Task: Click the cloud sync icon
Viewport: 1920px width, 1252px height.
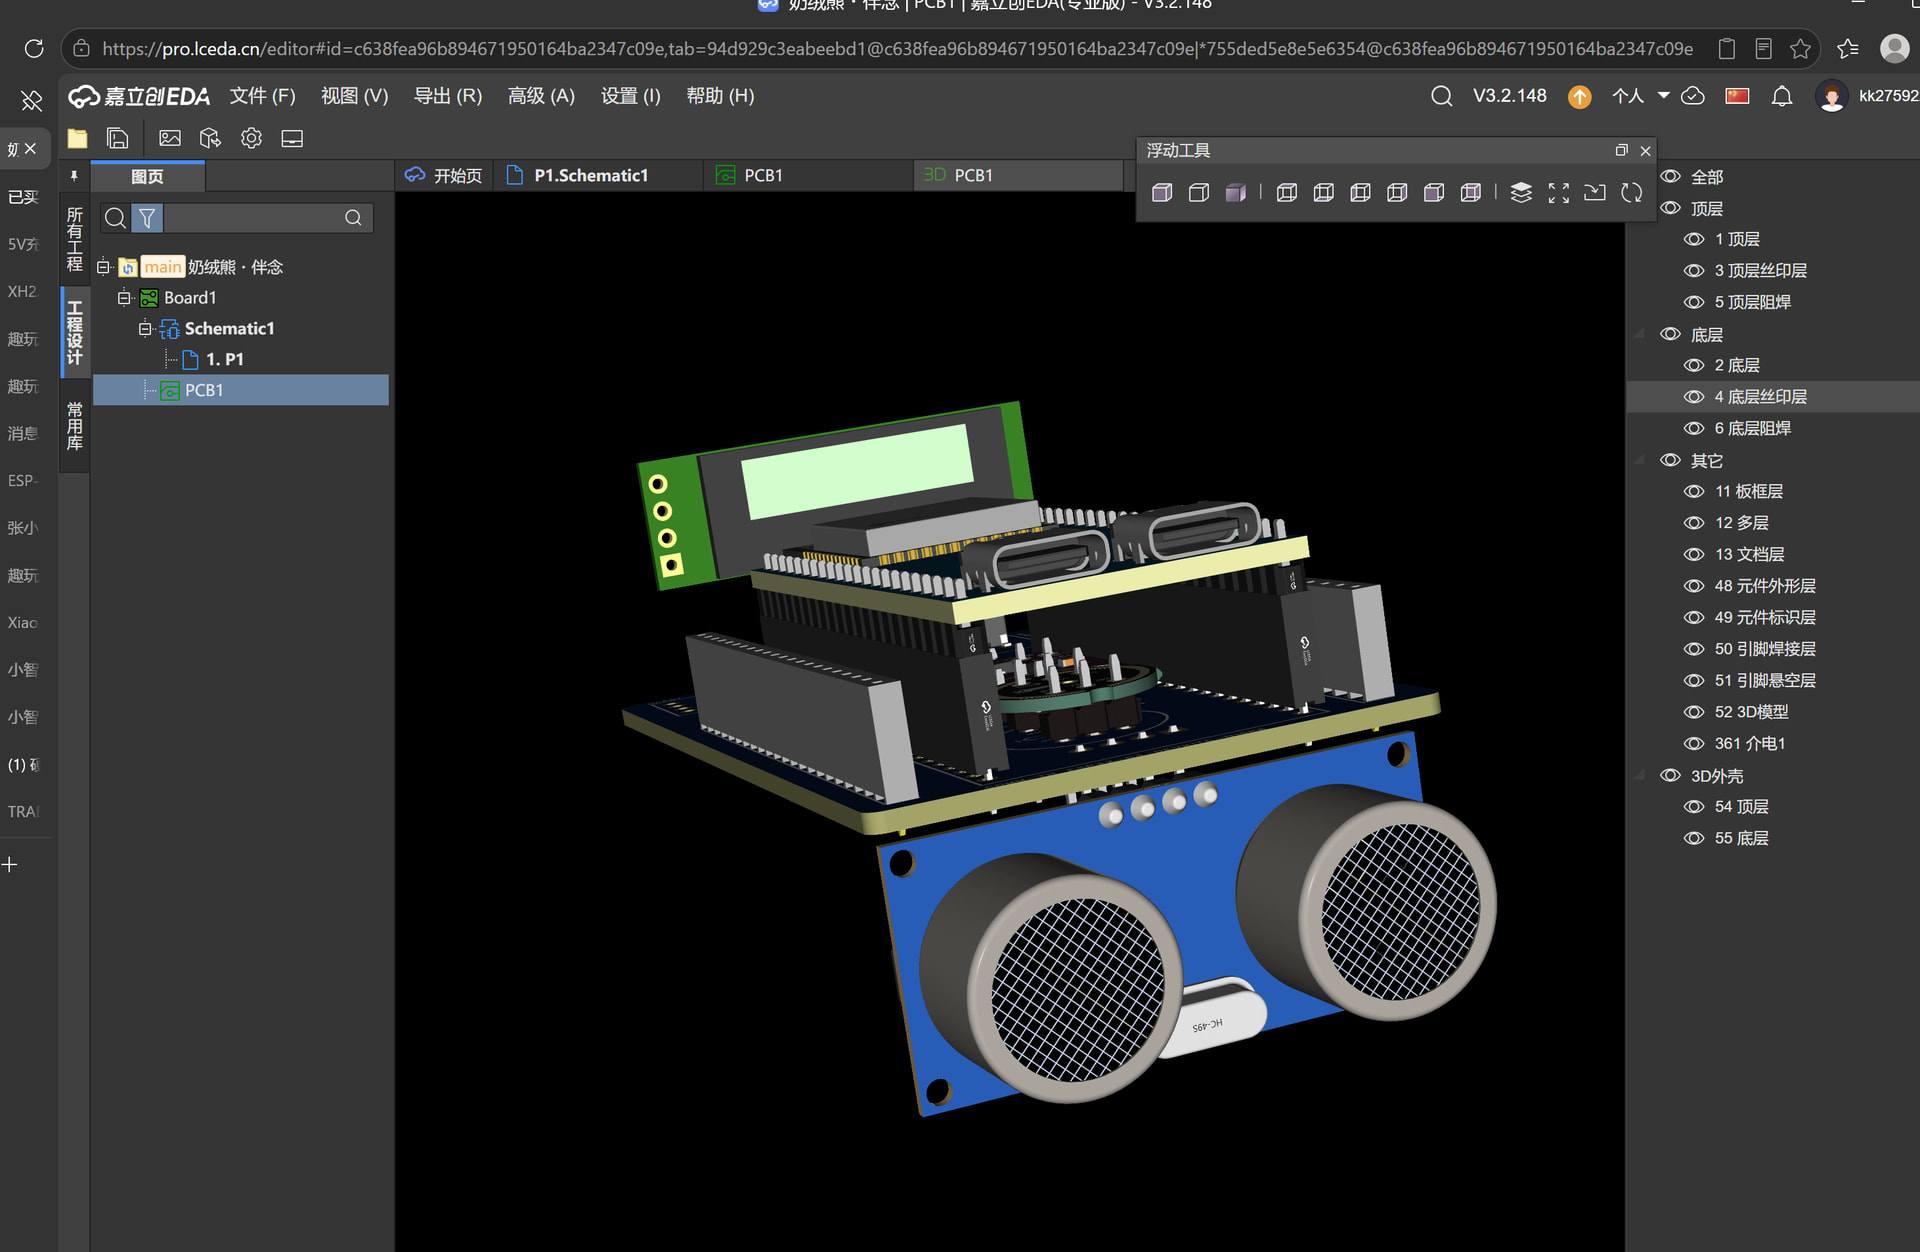Action: (x=1693, y=96)
